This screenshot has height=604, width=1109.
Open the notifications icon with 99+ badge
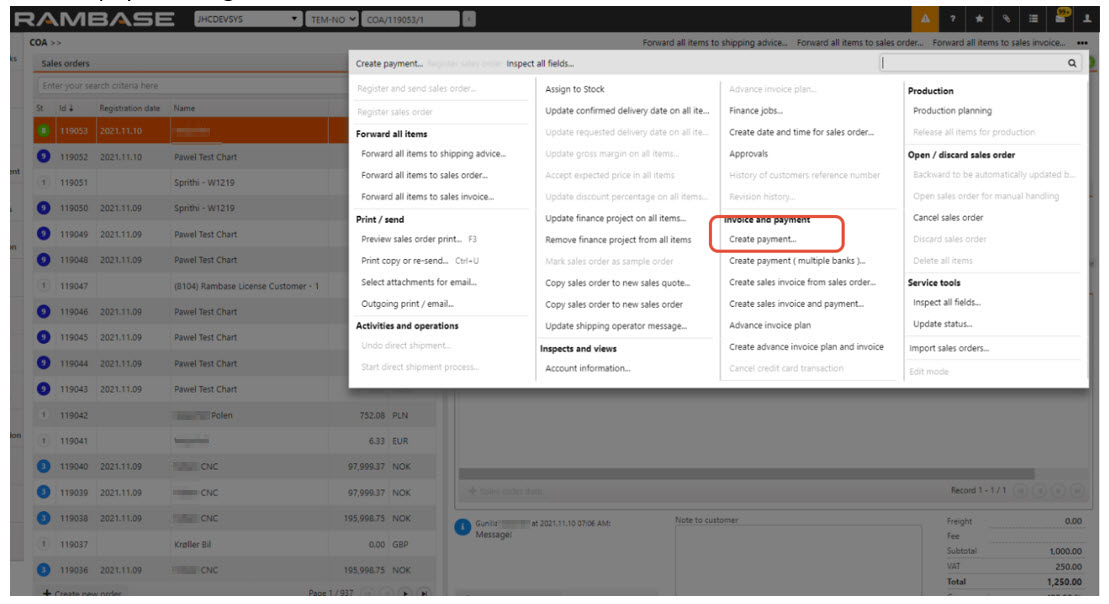(x=1060, y=18)
